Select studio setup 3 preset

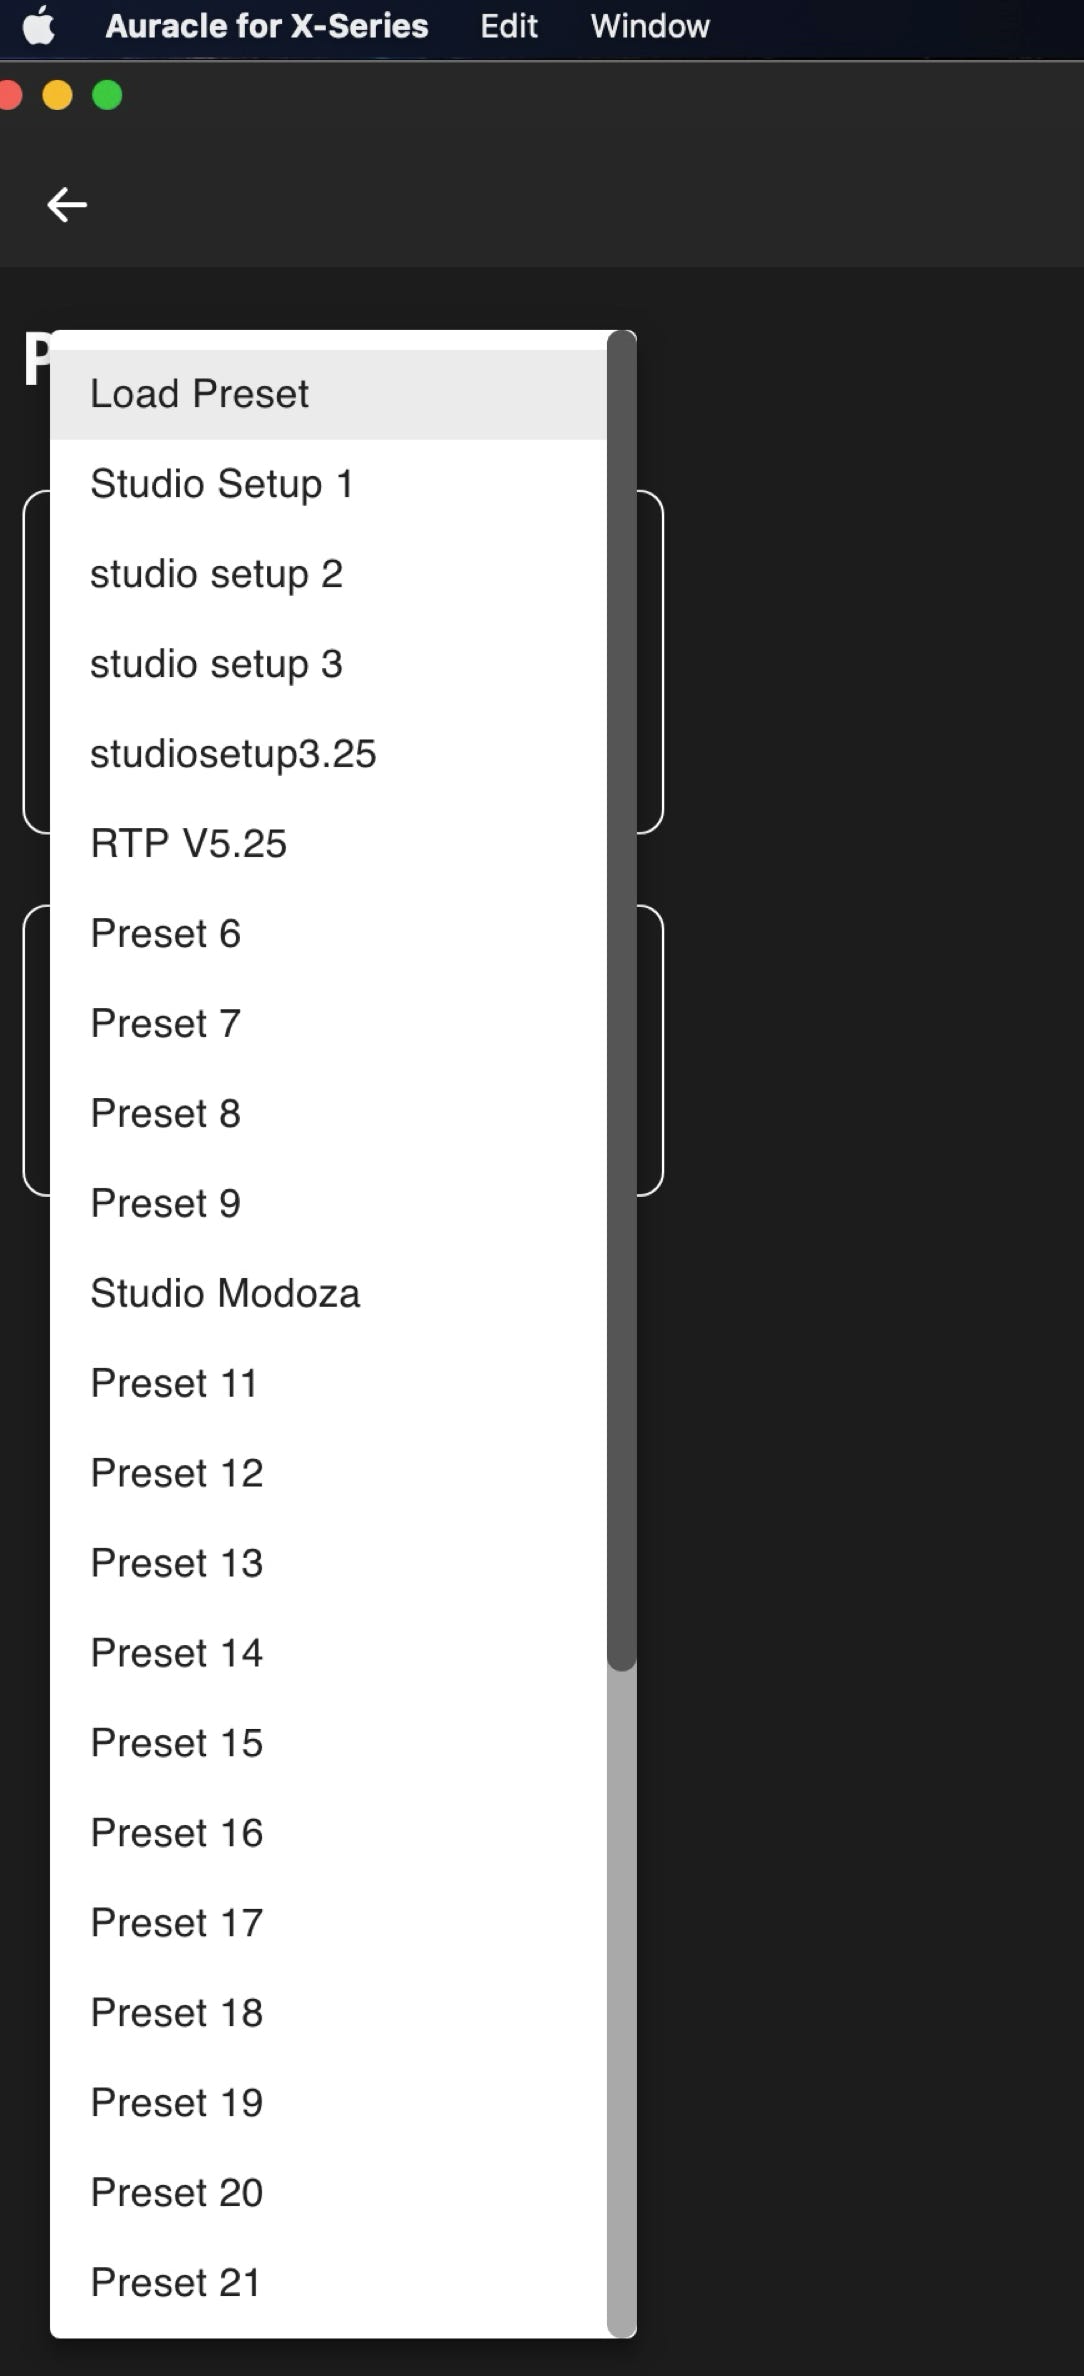point(328,664)
